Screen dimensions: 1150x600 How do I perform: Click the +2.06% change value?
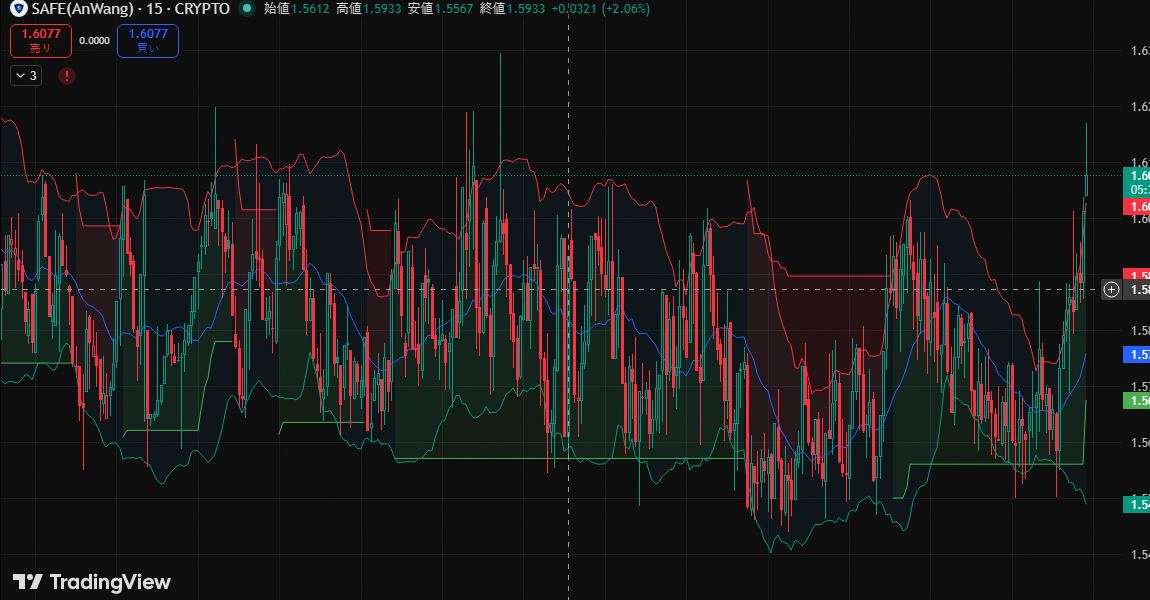[x=625, y=9]
